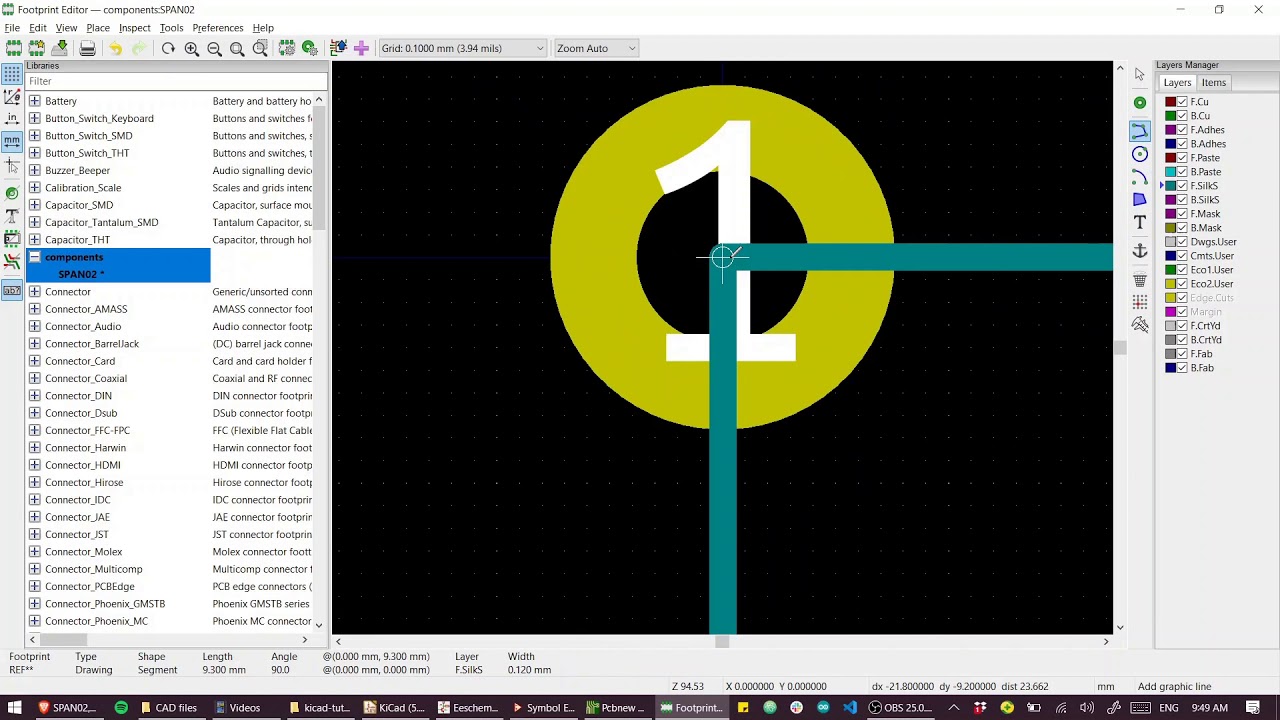Click the Zoom Out magnifier icon

(x=214, y=48)
